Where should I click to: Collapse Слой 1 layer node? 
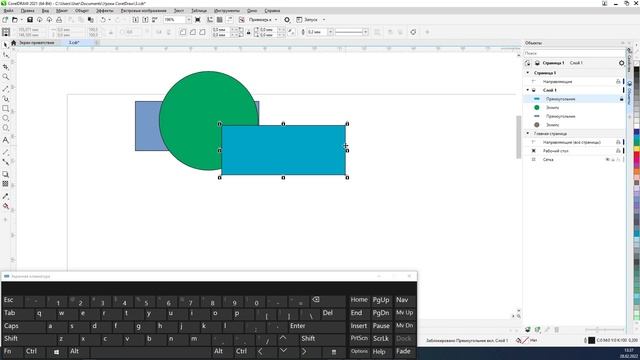[528, 90]
